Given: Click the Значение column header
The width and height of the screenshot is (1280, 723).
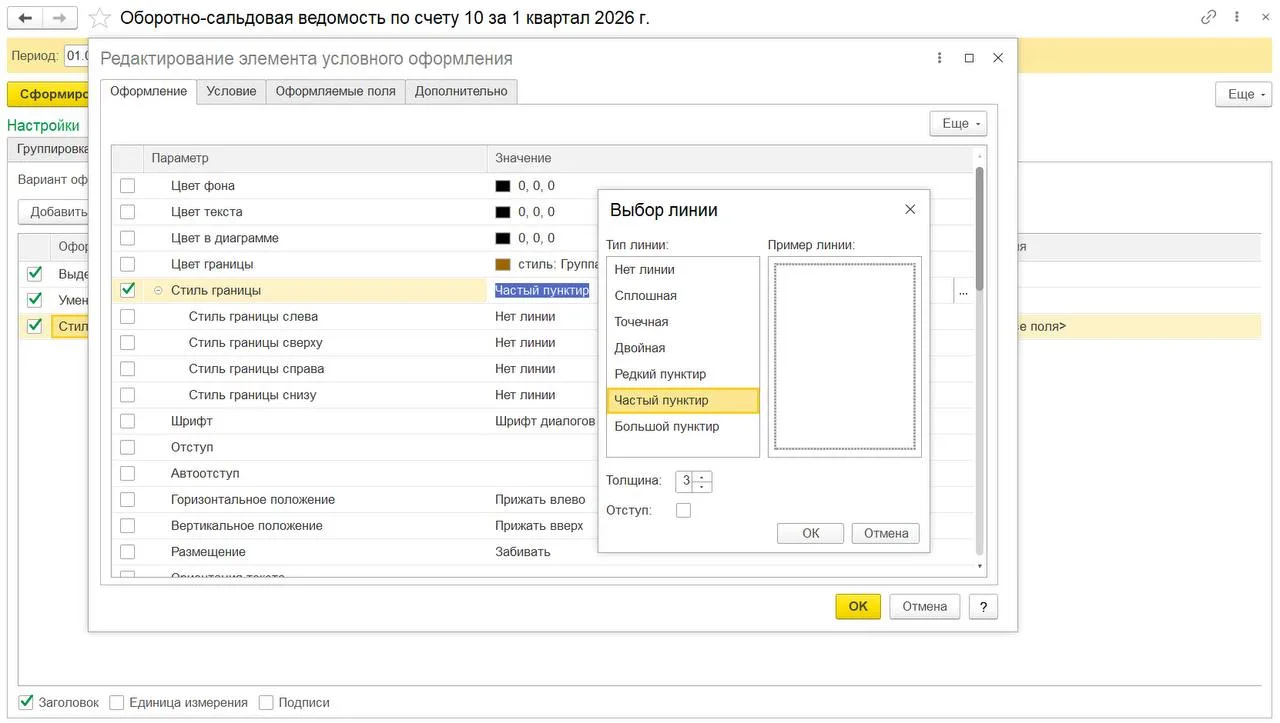Looking at the screenshot, I should tap(730, 158).
